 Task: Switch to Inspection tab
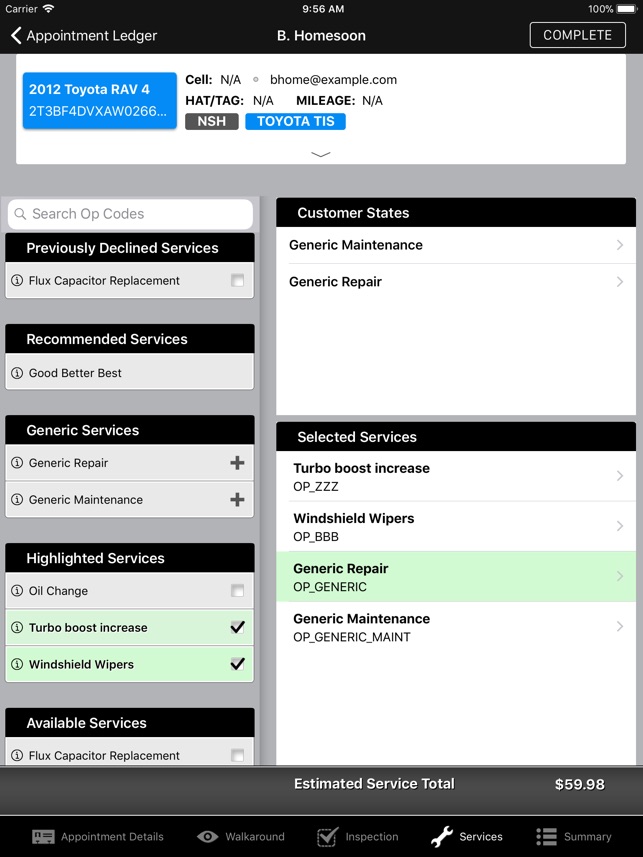tap(358, 837)
